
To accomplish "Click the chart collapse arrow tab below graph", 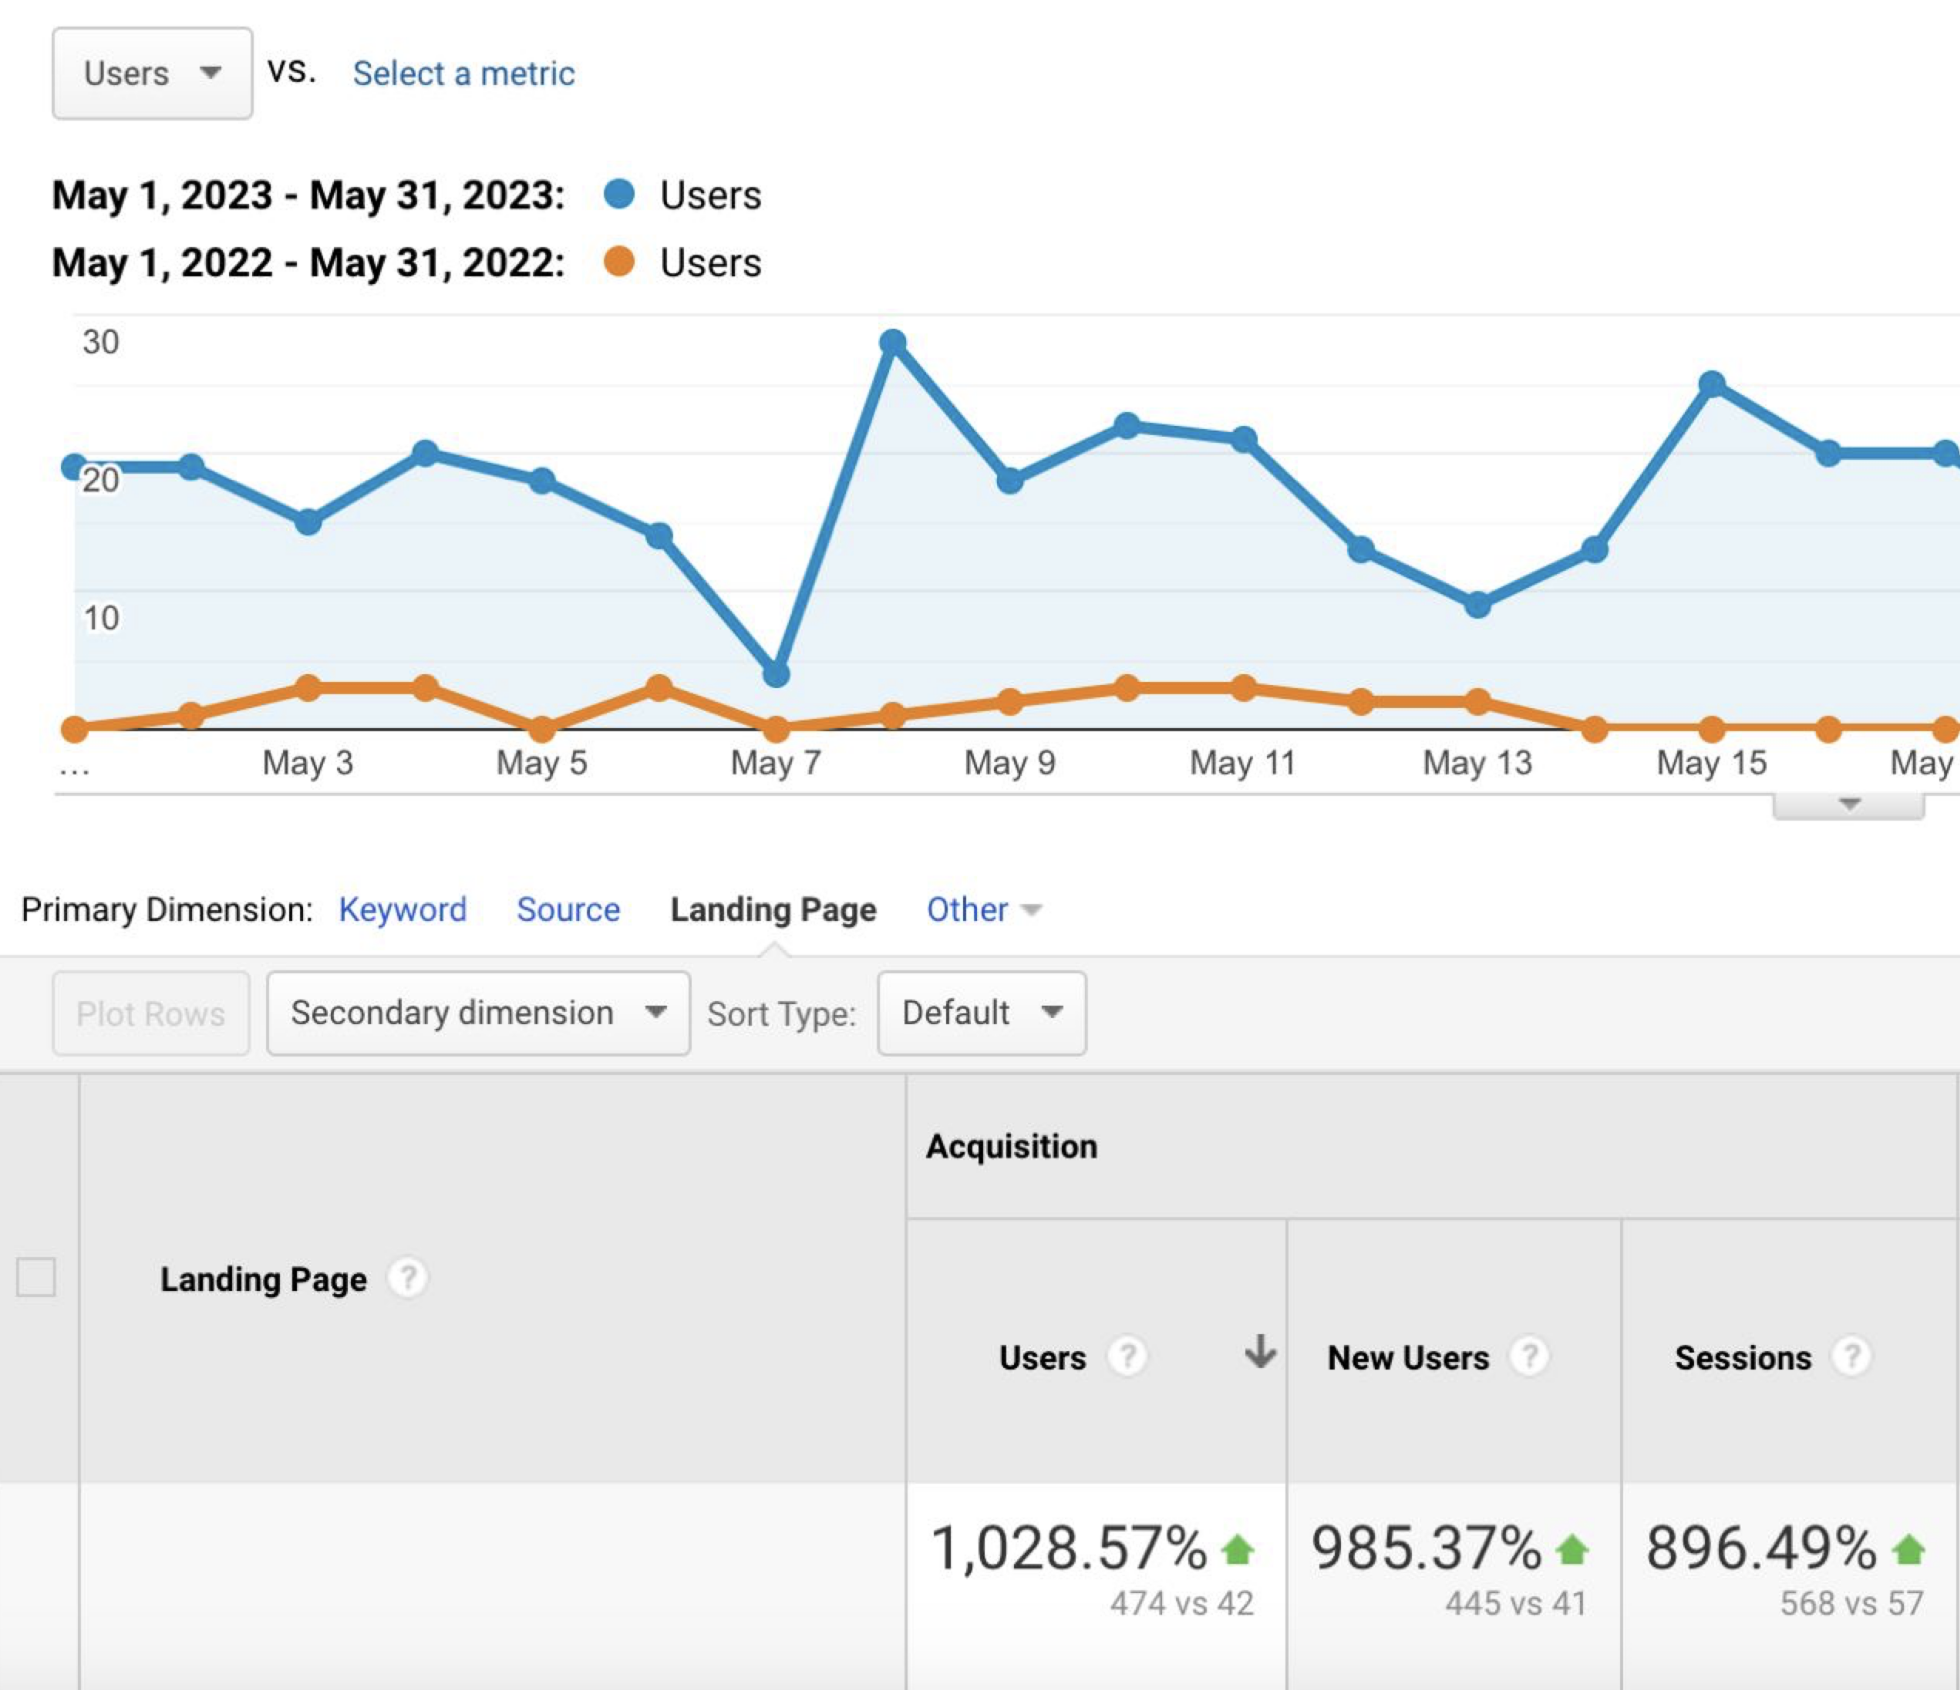I will tap(1848, 805).
